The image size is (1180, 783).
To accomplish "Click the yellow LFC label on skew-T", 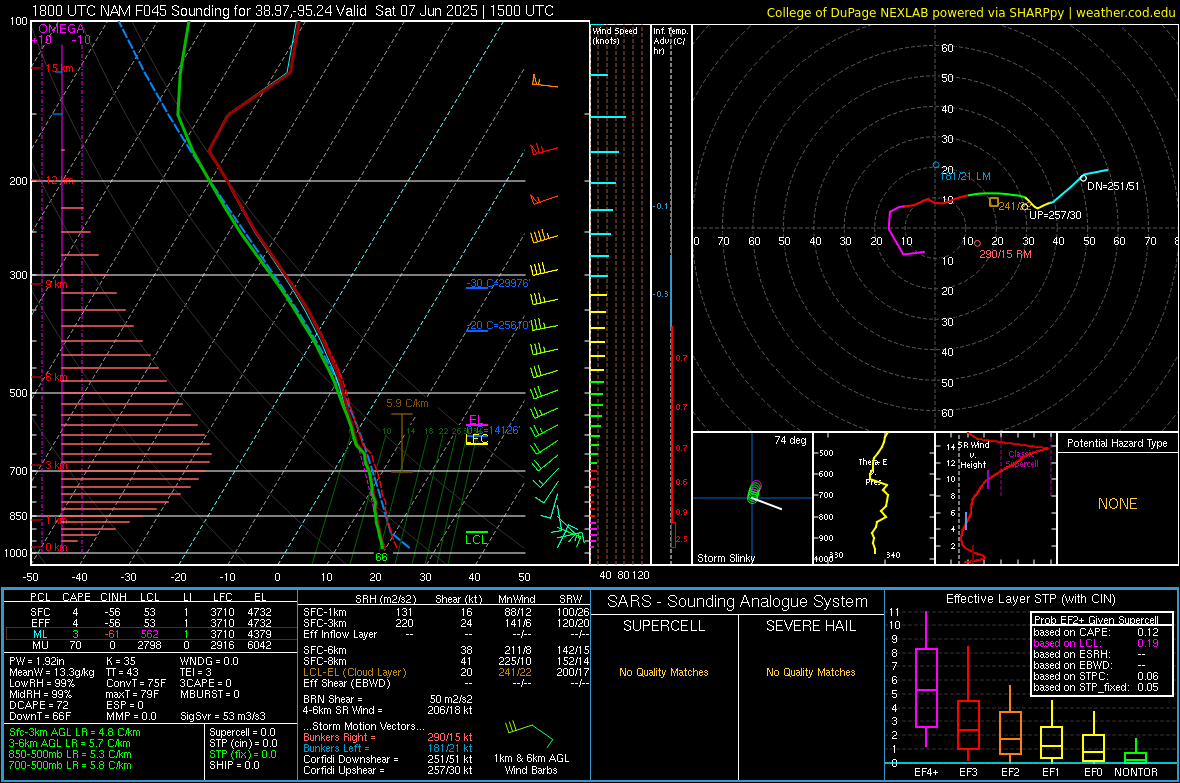I will point(477,438).
